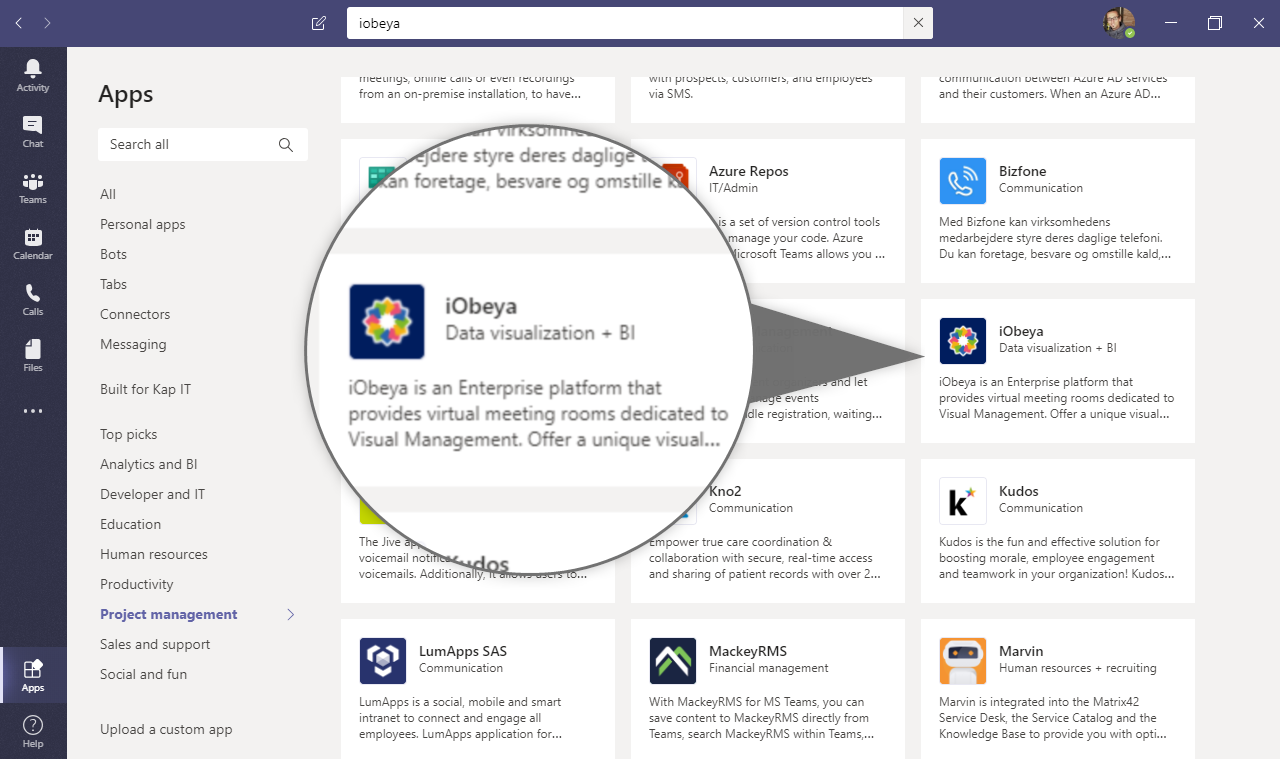Open the Developer and IT category
The width and height of the screenshot is (1280, 759).
[152, 494]
